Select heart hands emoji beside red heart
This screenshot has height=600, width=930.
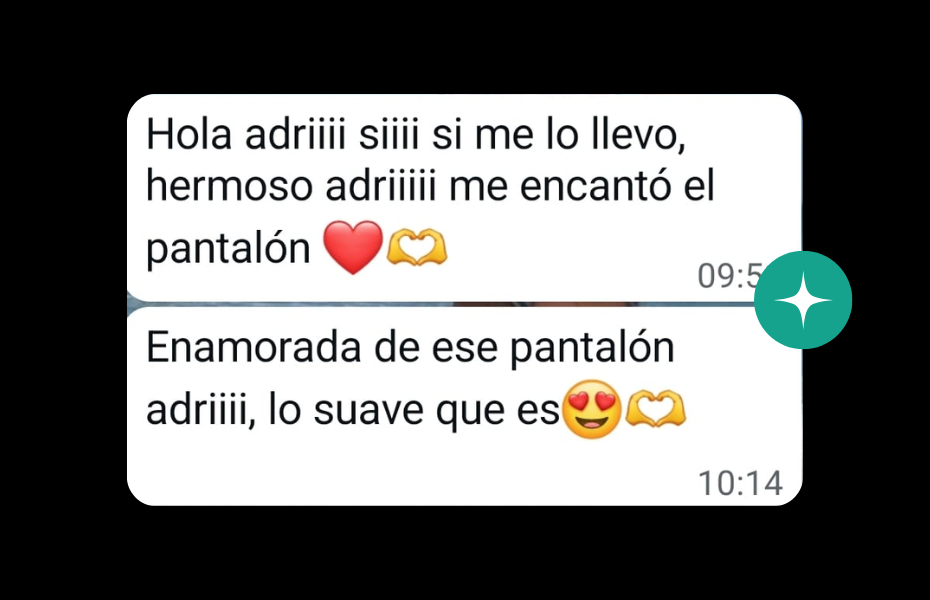(x=416, y=247)
